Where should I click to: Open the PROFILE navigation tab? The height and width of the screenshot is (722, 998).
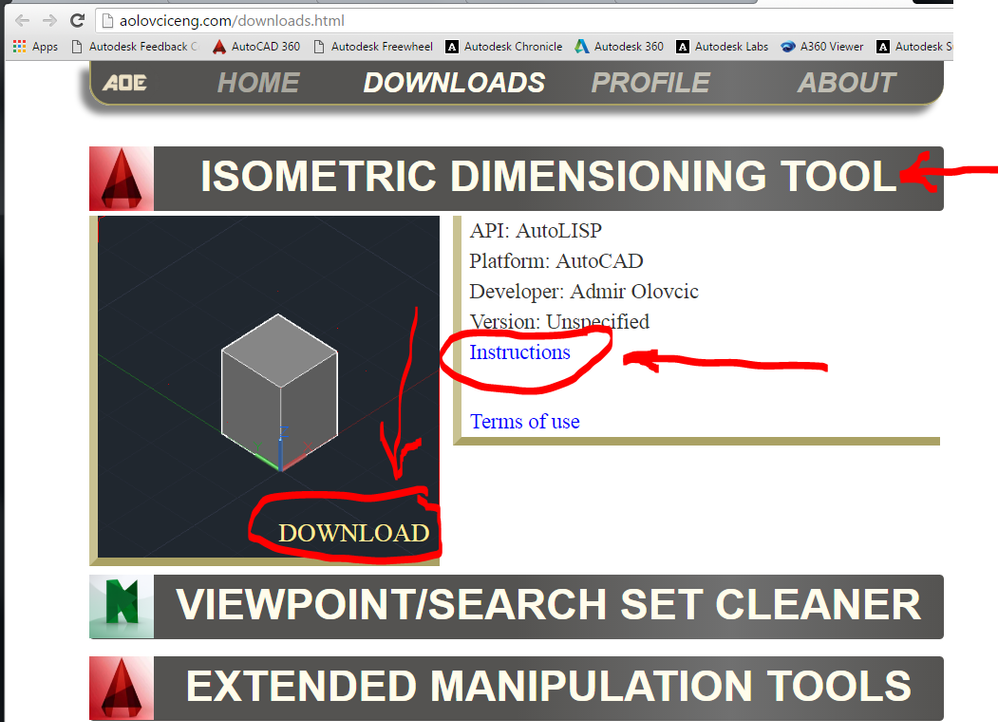[x=650, y=83]
